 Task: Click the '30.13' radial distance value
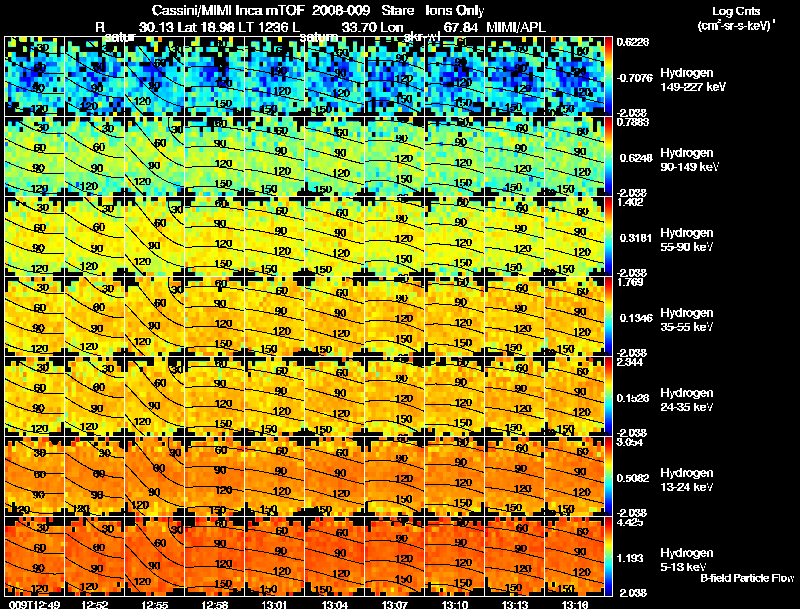156,27
